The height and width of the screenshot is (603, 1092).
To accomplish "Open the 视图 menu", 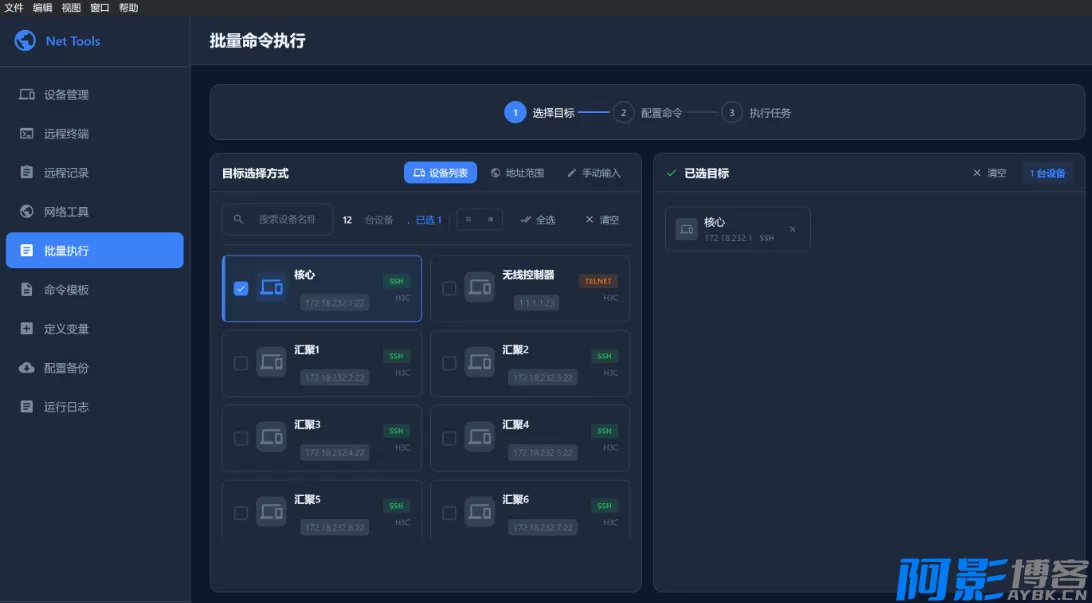I will [71, 8].
